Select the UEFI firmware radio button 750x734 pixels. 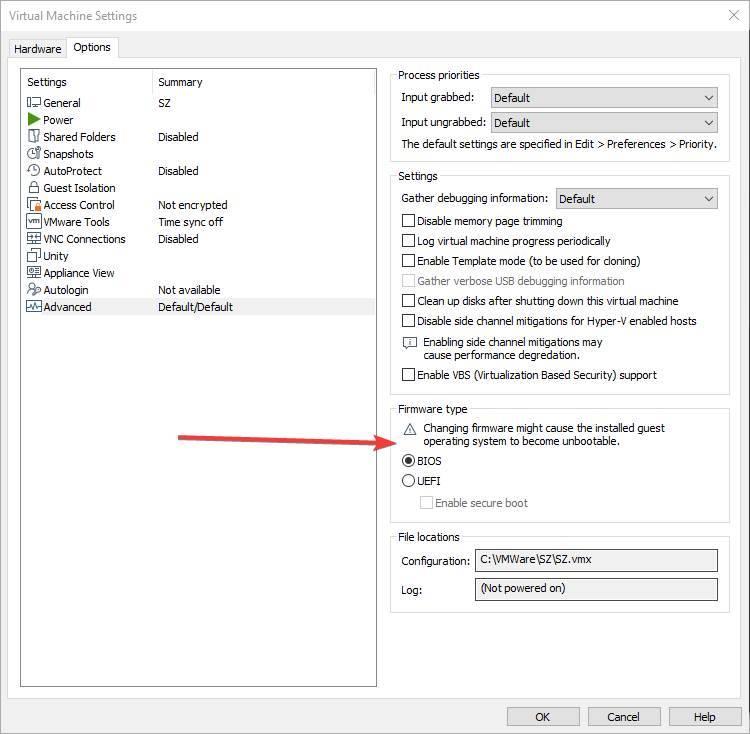pos(408,481)
